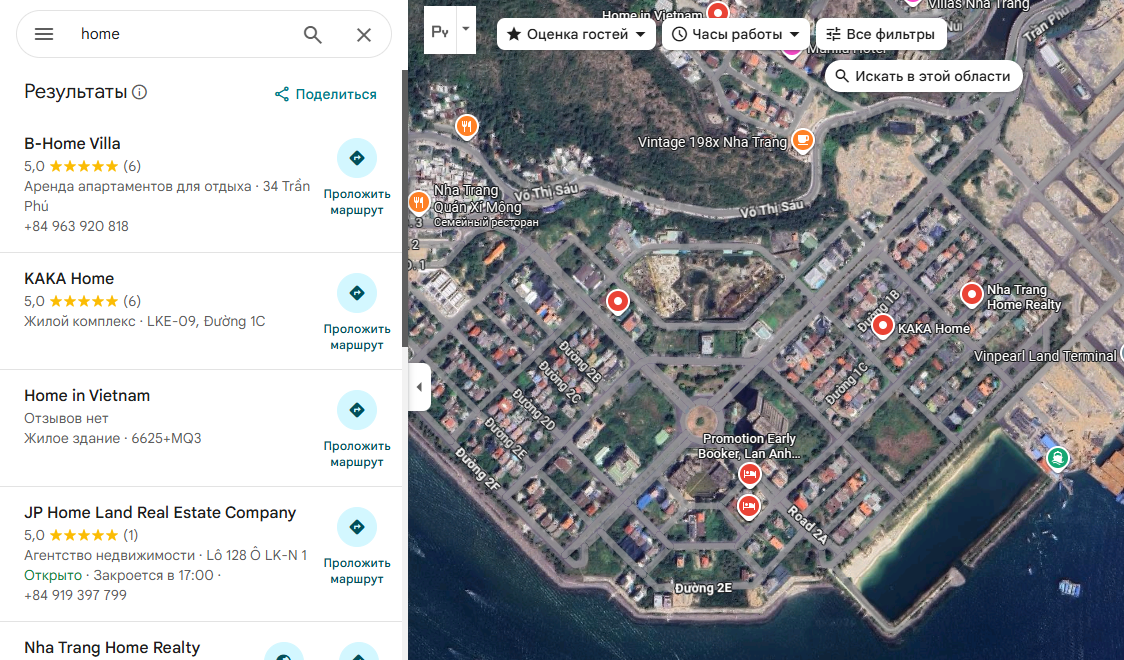Click the 'home' search input field
1124x660 pixels.
tap(186, 34)
